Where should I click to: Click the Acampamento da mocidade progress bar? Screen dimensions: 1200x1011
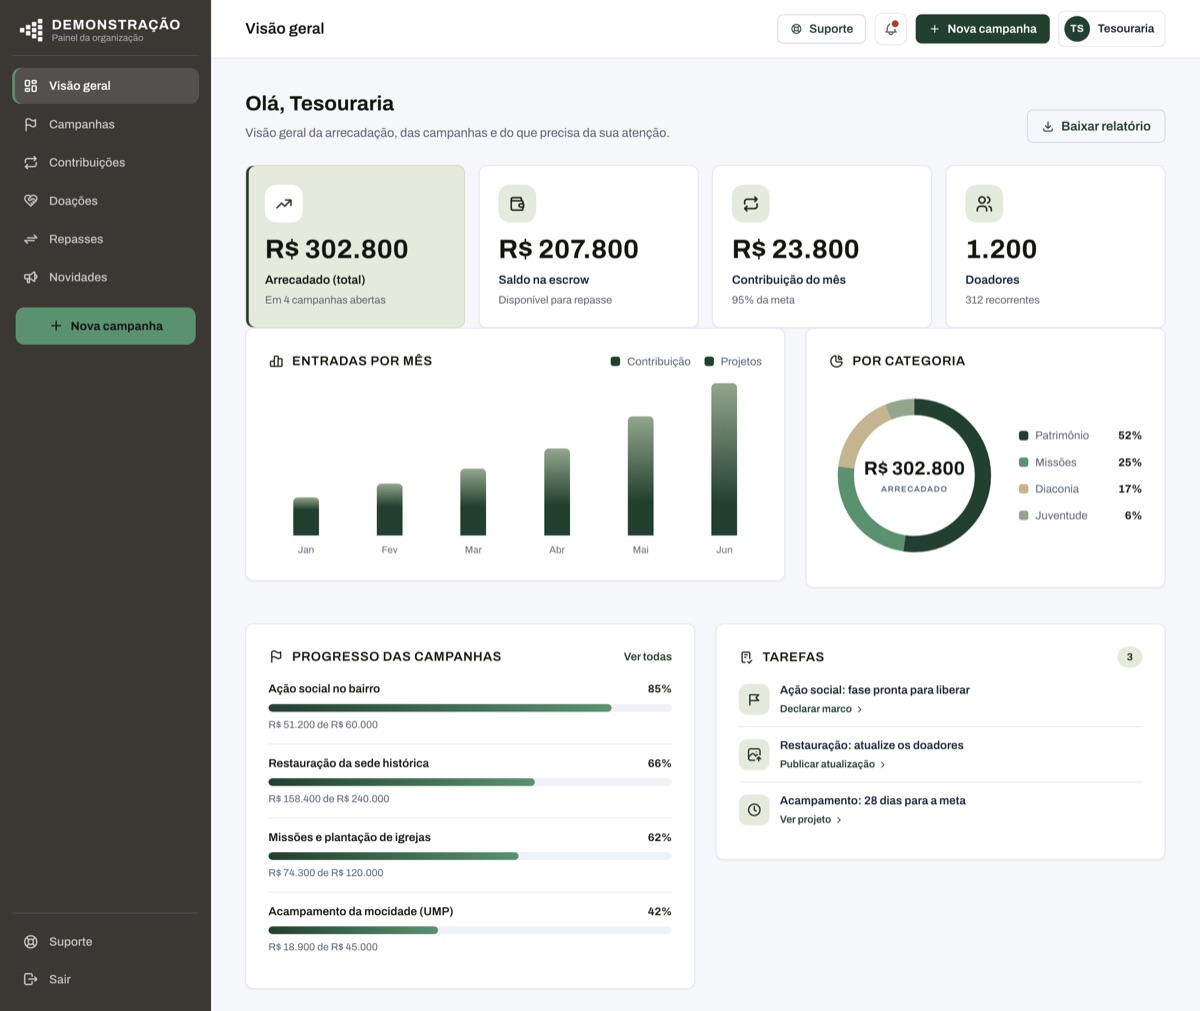(470, 930)
